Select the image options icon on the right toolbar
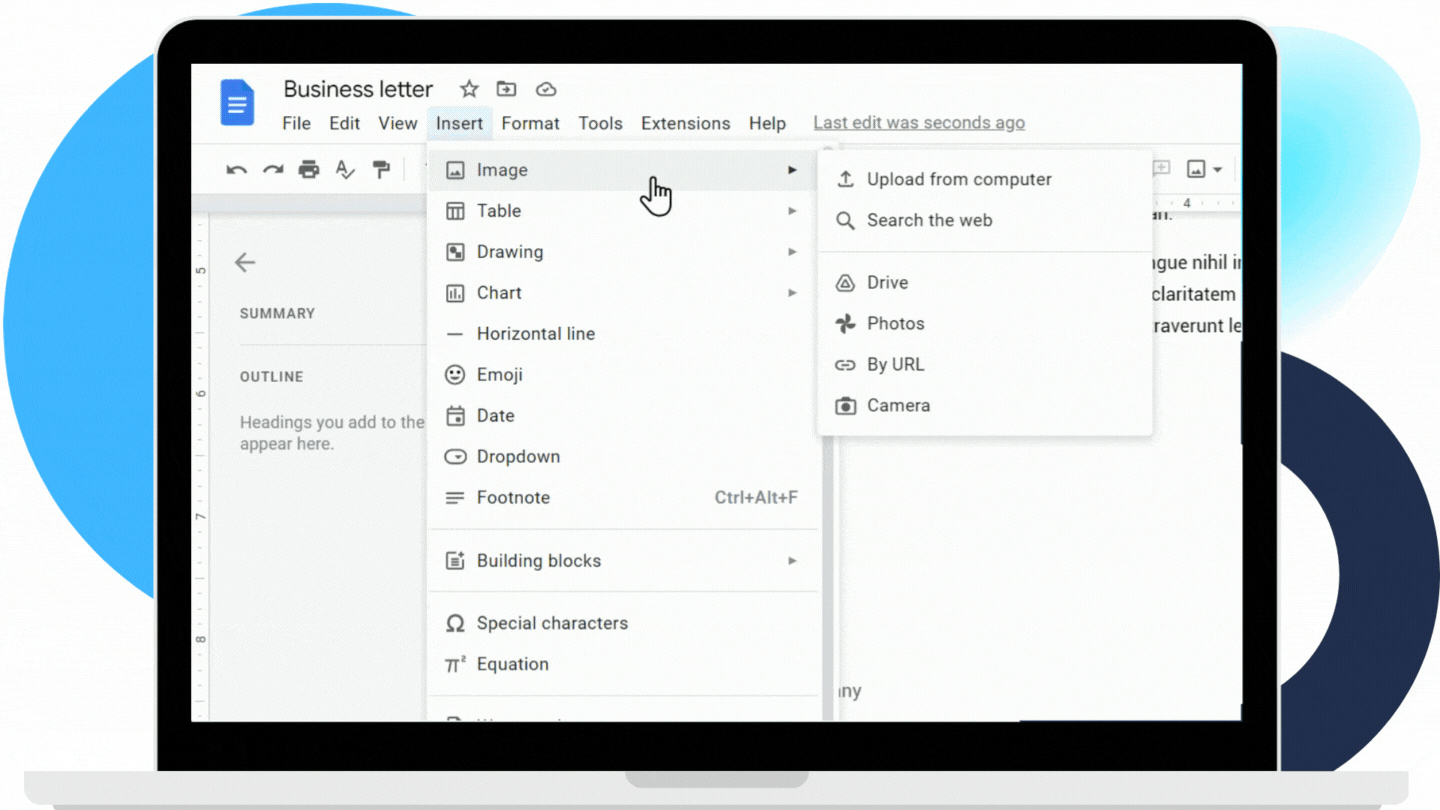Viewport: 1440px width, 810px height. pyautogui.click(x=1198, y=168)
